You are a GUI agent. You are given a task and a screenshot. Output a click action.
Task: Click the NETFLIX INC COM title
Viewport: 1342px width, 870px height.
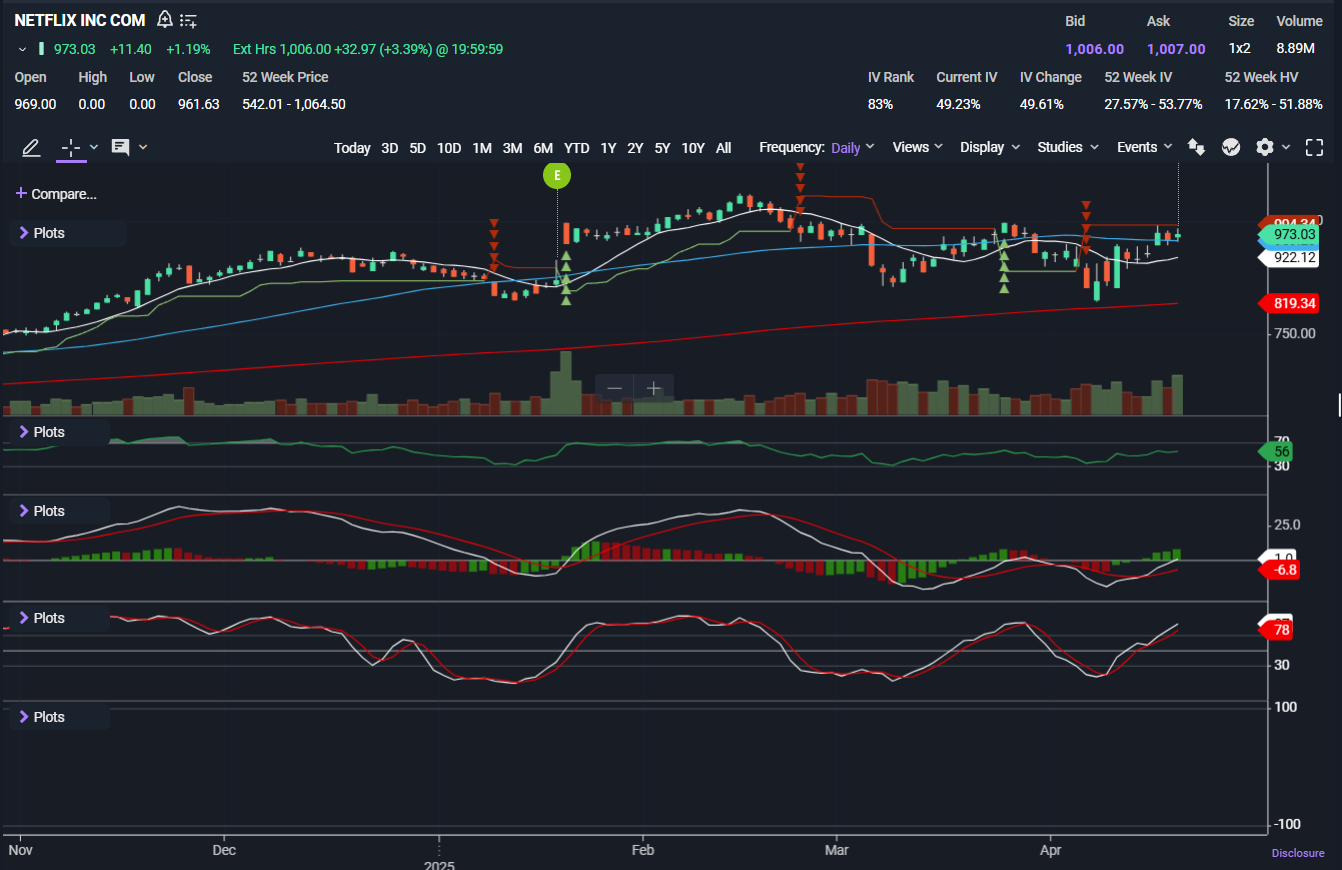coord(80,20)
